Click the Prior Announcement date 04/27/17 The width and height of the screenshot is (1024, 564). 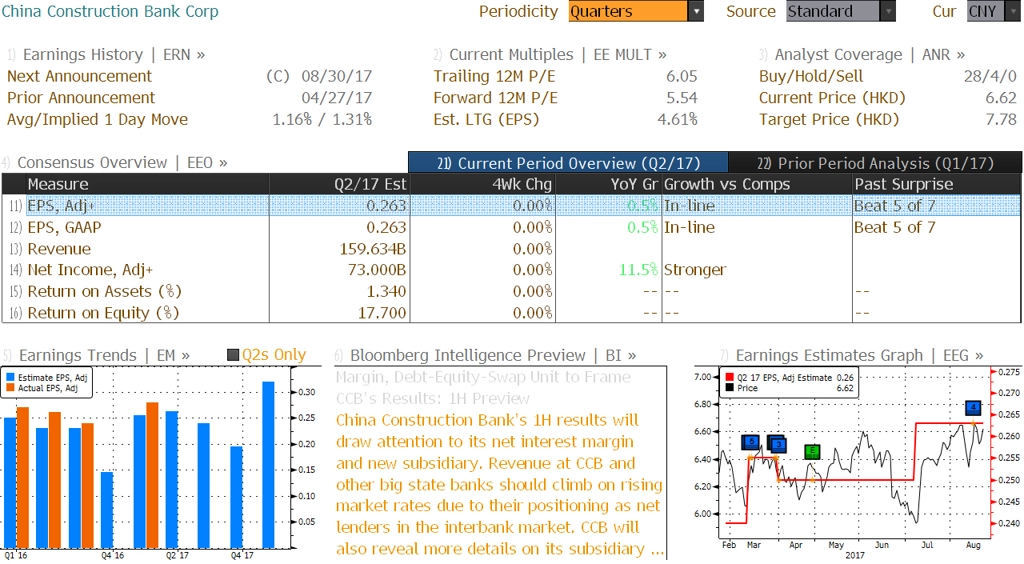[x=336, y=98]
